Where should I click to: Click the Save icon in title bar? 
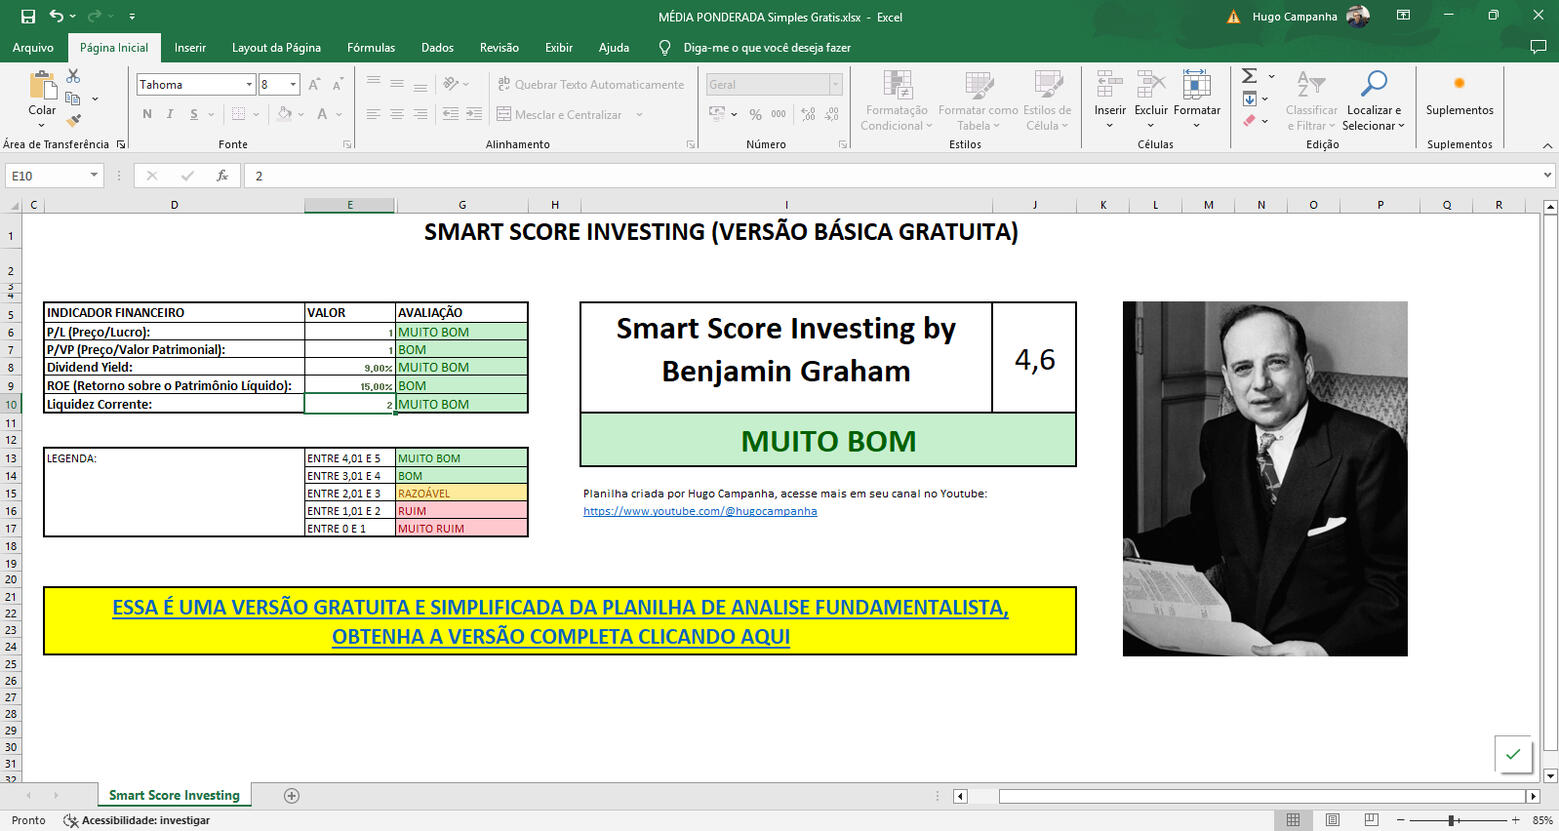(28, 16)
